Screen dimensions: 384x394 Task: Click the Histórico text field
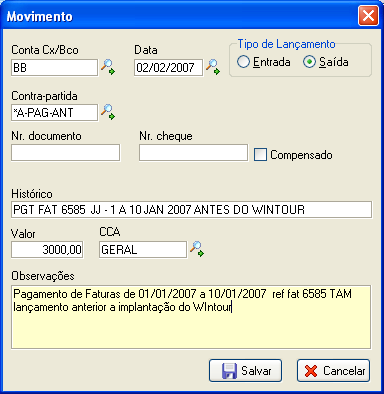tap(191, 210)
